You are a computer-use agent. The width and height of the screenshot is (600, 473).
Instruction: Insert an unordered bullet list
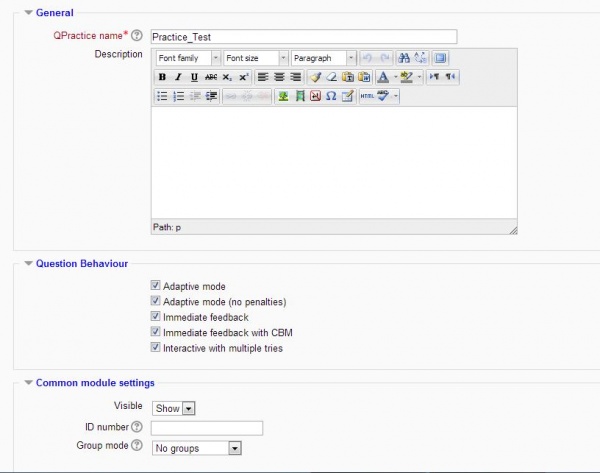point(162,96)
